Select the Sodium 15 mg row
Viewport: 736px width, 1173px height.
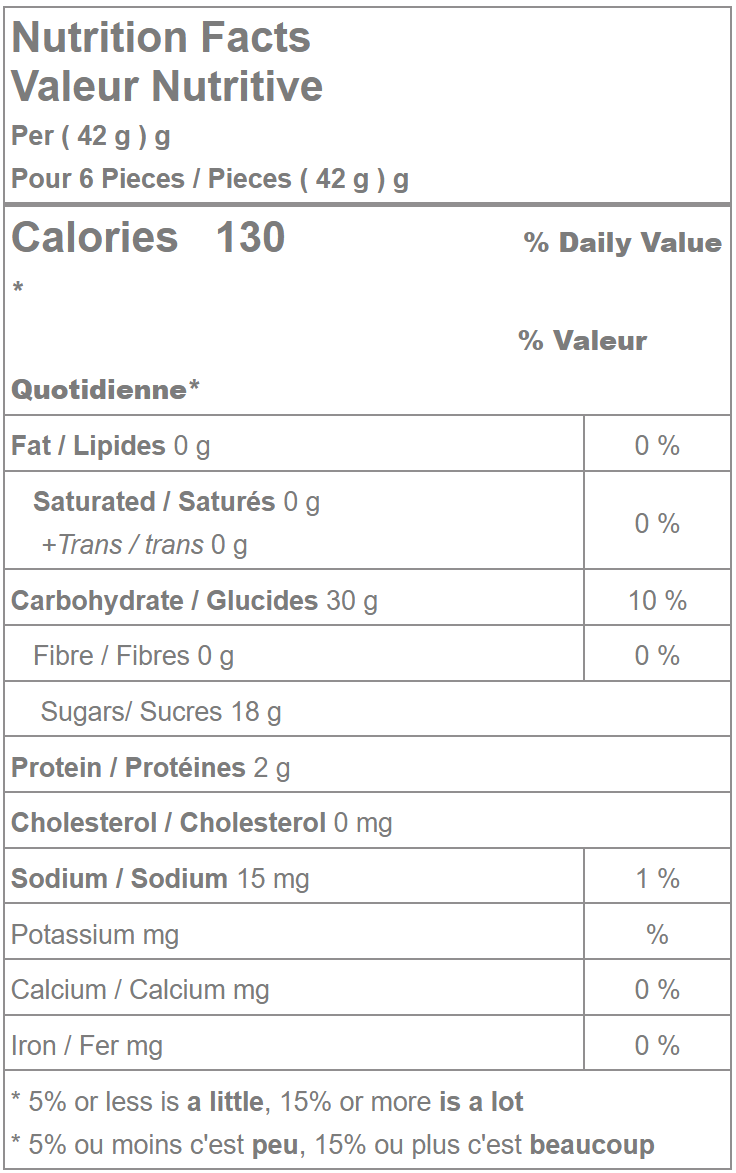(x=160, y=879)
